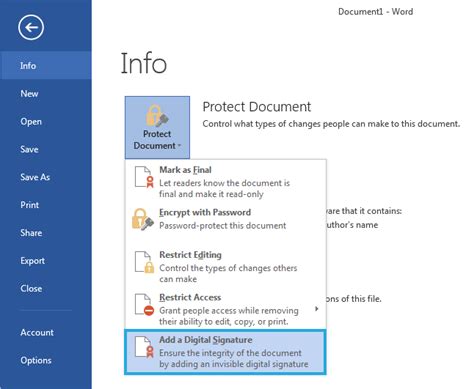Click the Restrict Editing page lock icon
The image size is (474, 389).
144,262
